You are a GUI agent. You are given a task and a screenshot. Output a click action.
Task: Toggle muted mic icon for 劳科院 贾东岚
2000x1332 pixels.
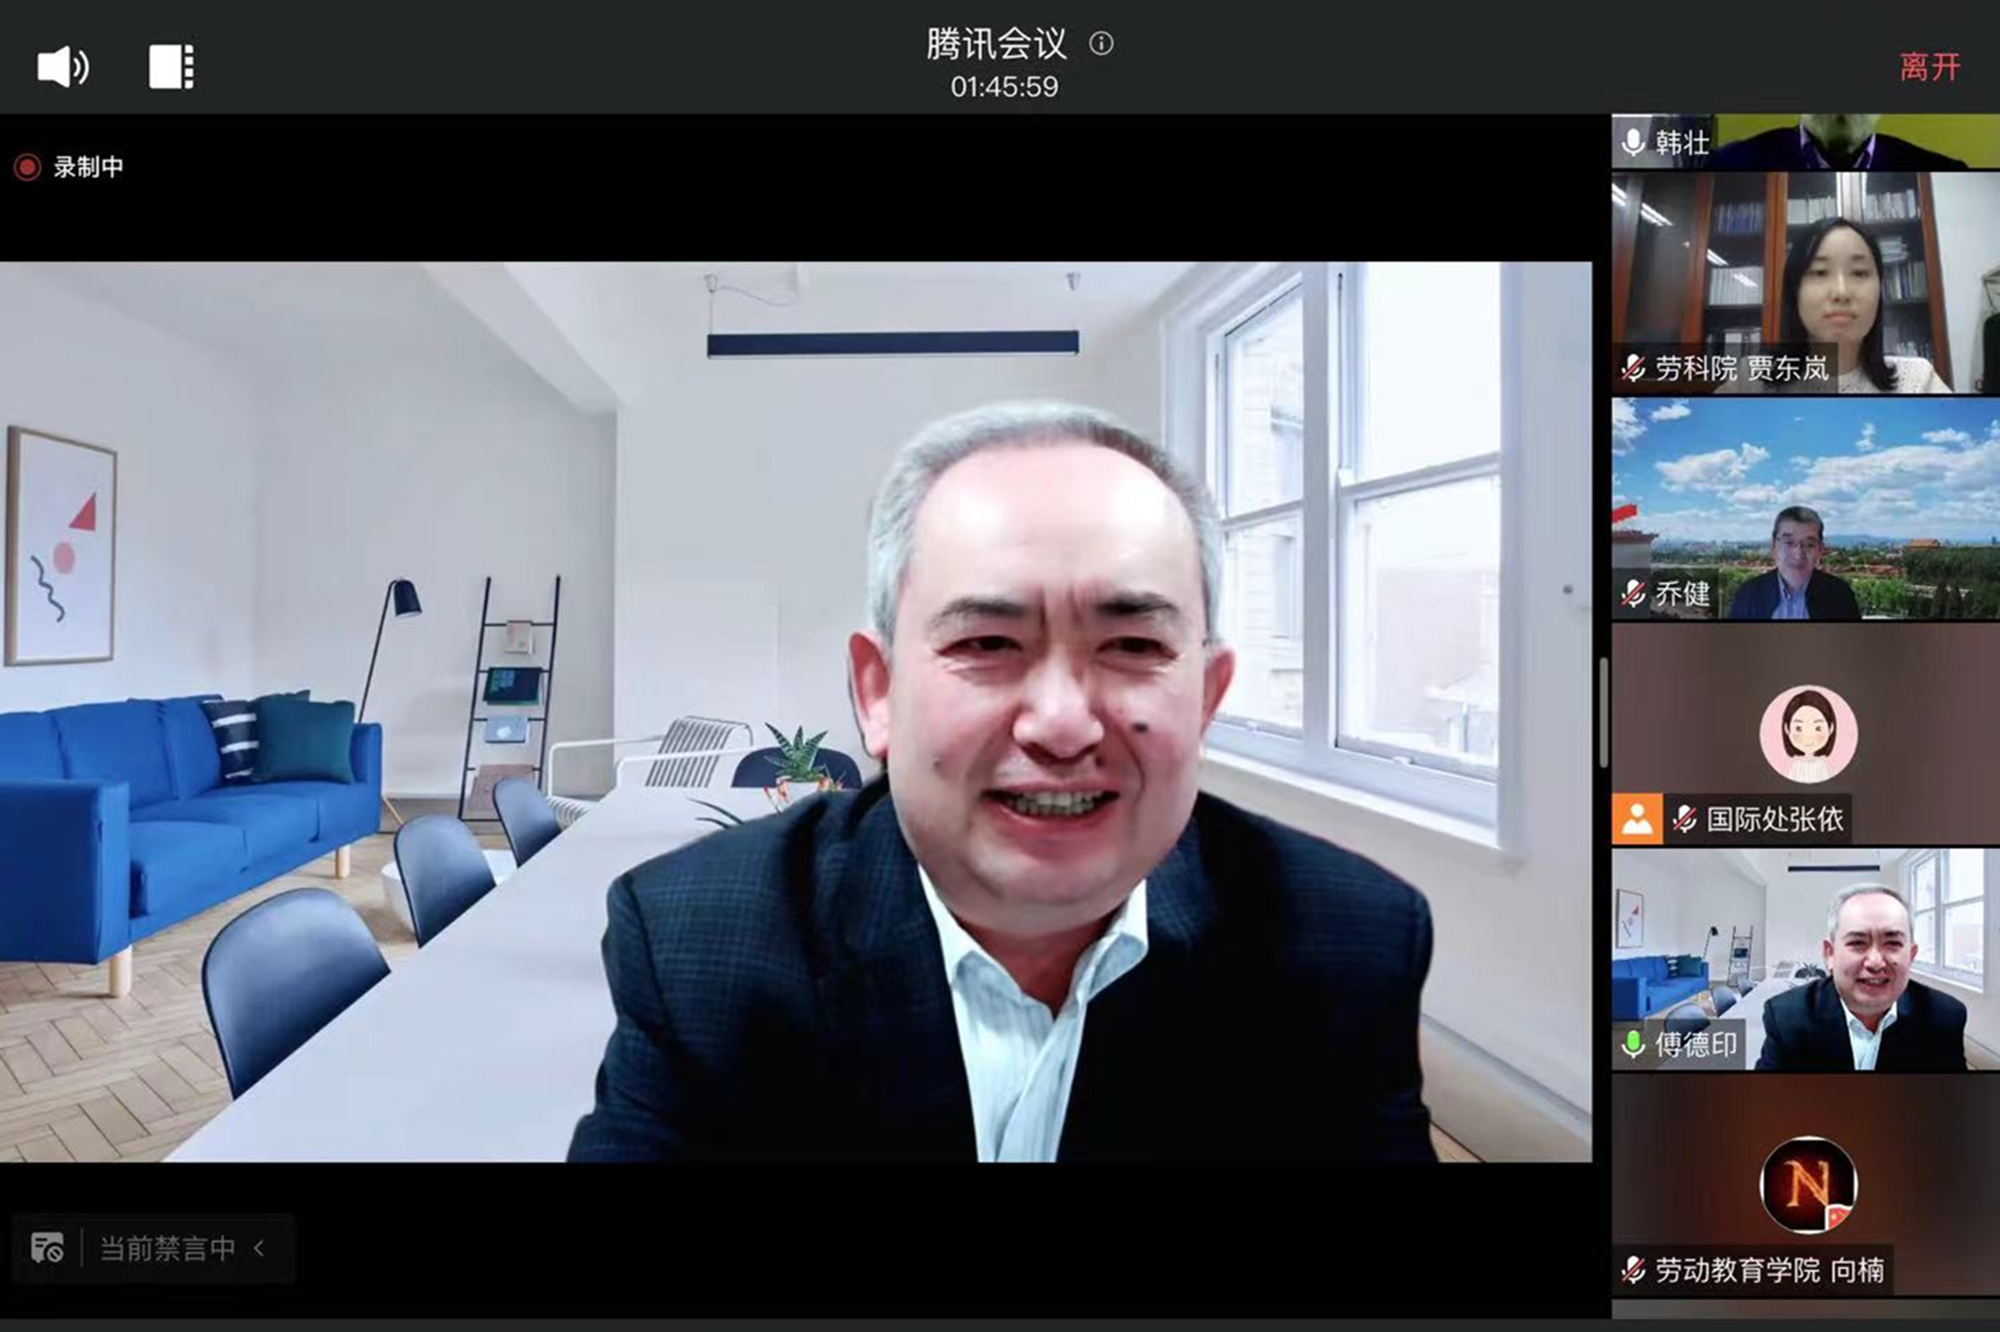click(x=1633, y=368)
